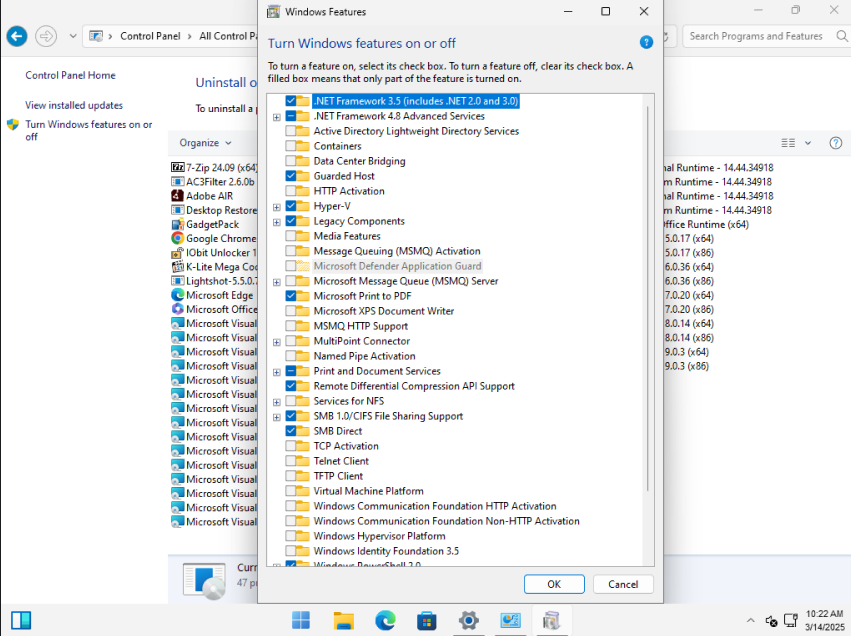
Task: Click the Microsoft Office program icon
Action: 177,309
